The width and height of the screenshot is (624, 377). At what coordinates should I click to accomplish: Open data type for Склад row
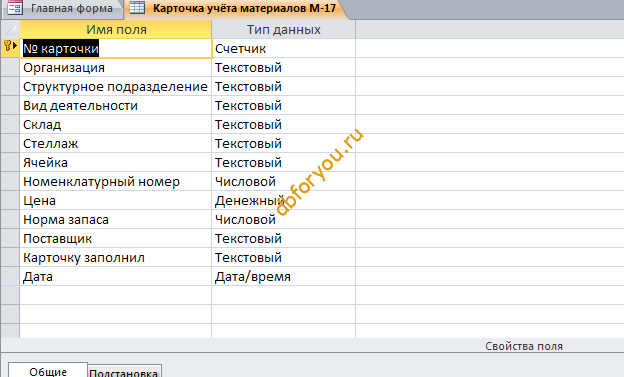click(x=283, y=125)
